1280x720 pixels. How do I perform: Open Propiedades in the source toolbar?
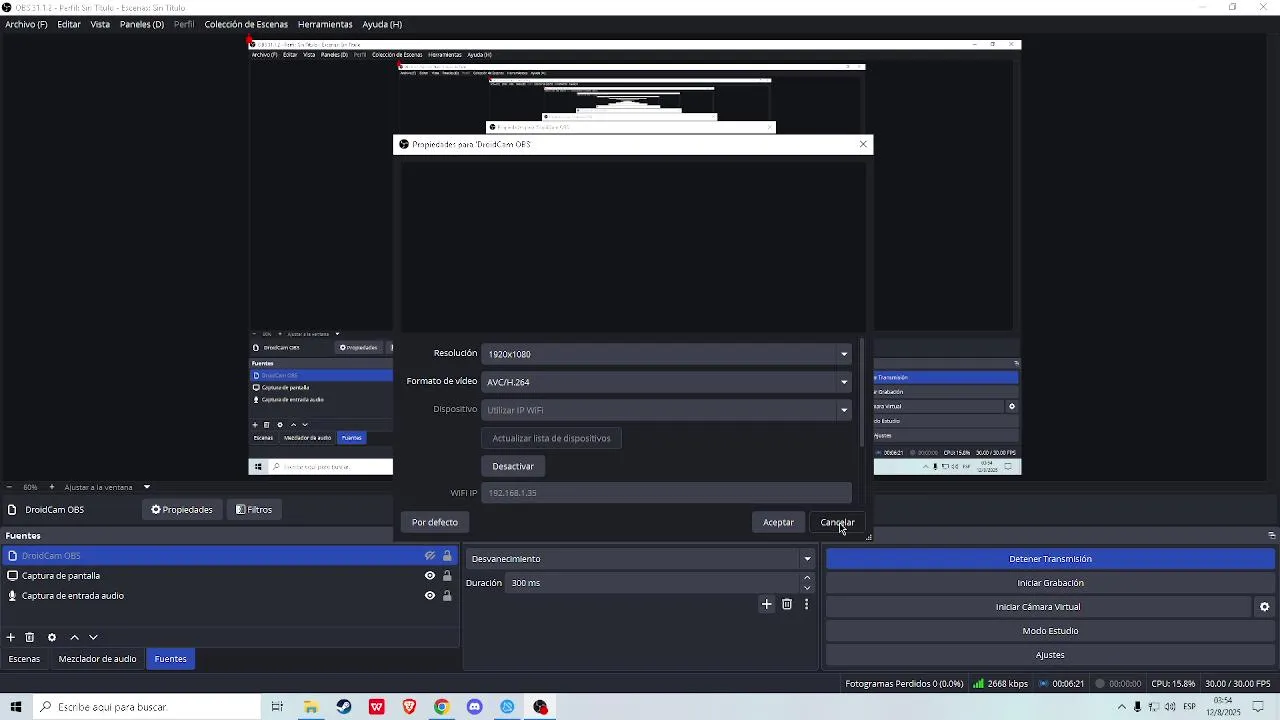[182, 510]
